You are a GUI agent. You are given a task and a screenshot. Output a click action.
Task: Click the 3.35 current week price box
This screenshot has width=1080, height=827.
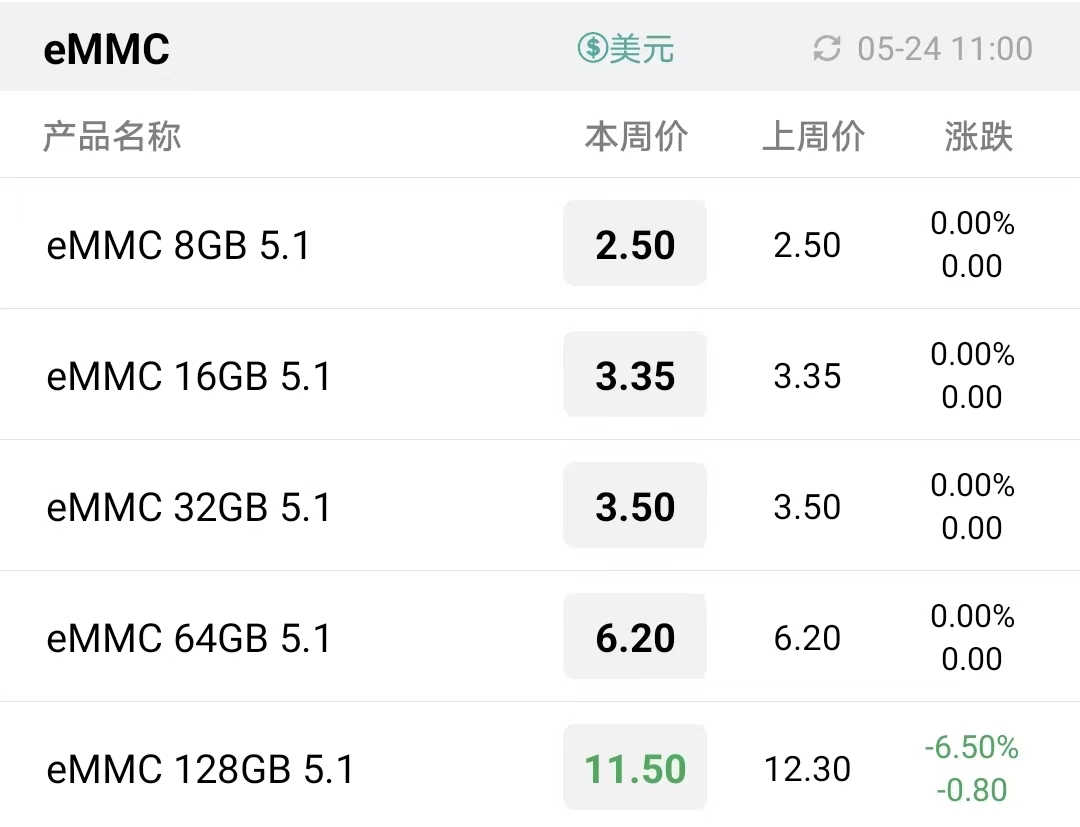pos(635,374)
